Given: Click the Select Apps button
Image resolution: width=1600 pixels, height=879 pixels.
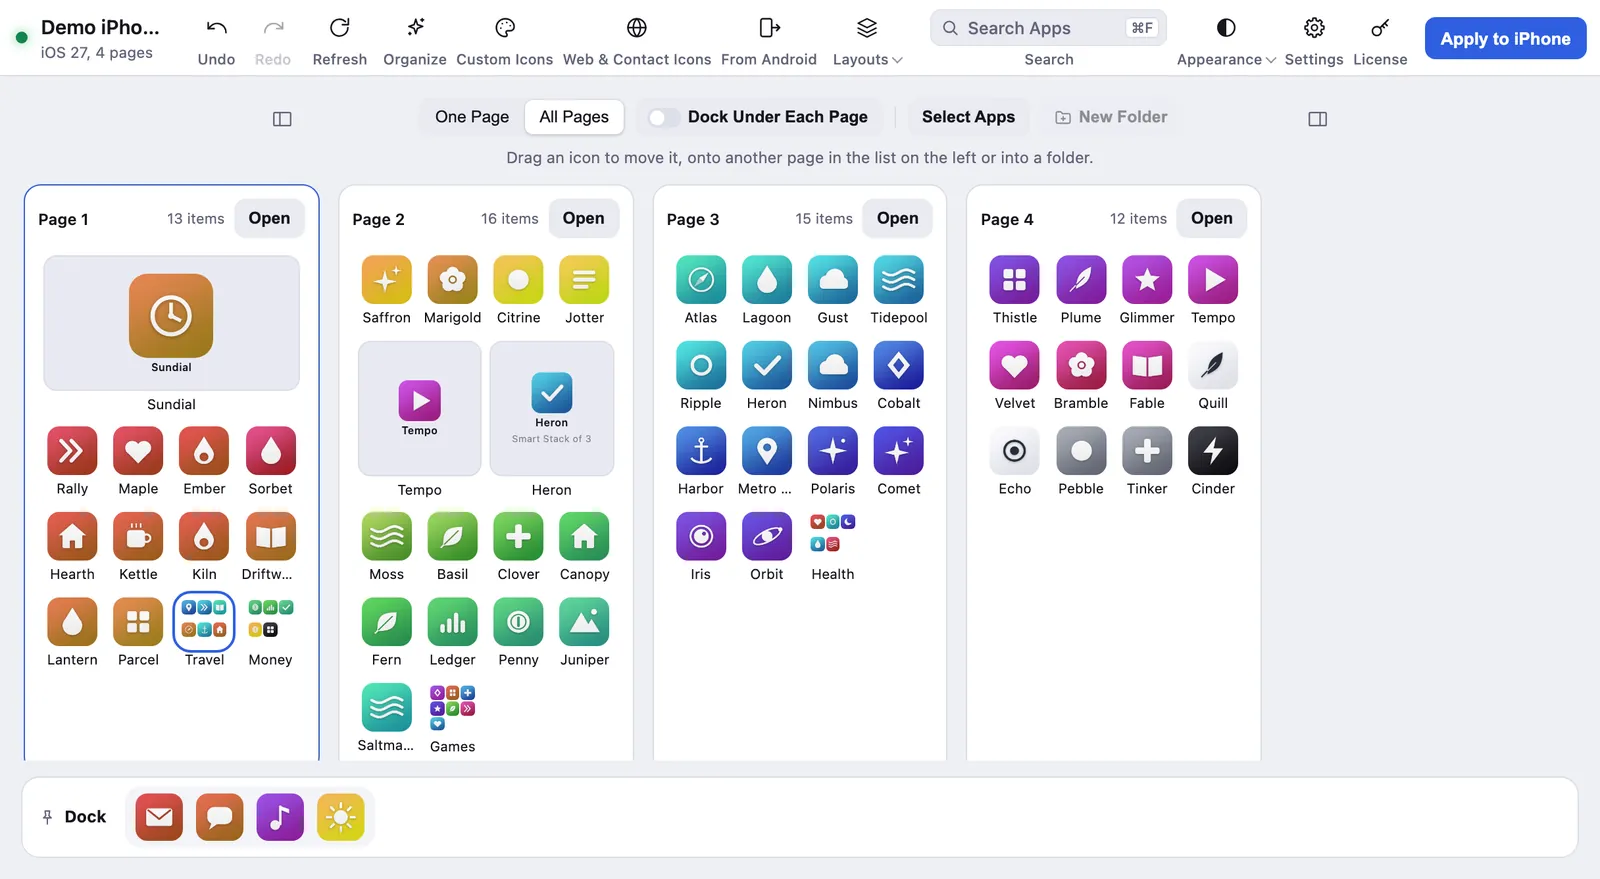Looking at the screenshot, I should click(x=968, y=117).
